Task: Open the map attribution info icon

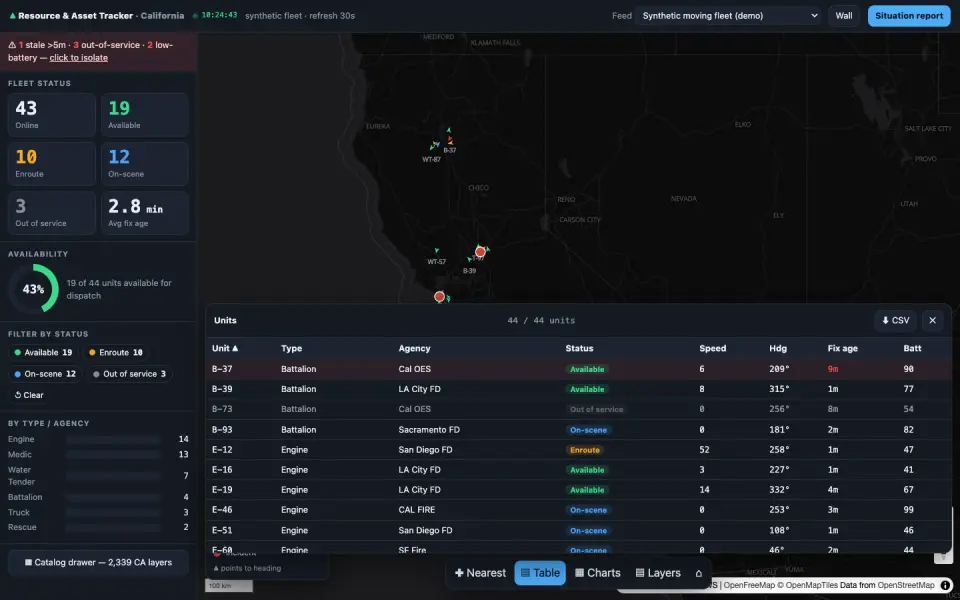Action: click(945, 585)
